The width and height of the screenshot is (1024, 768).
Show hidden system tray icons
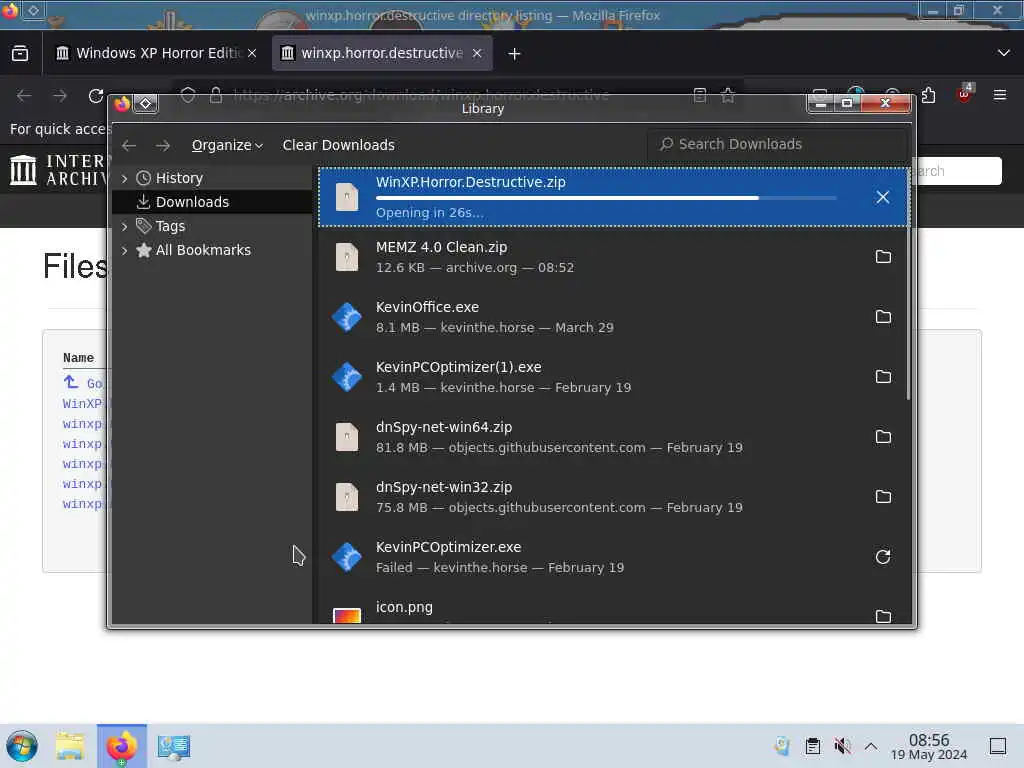[x=871, y=746]
